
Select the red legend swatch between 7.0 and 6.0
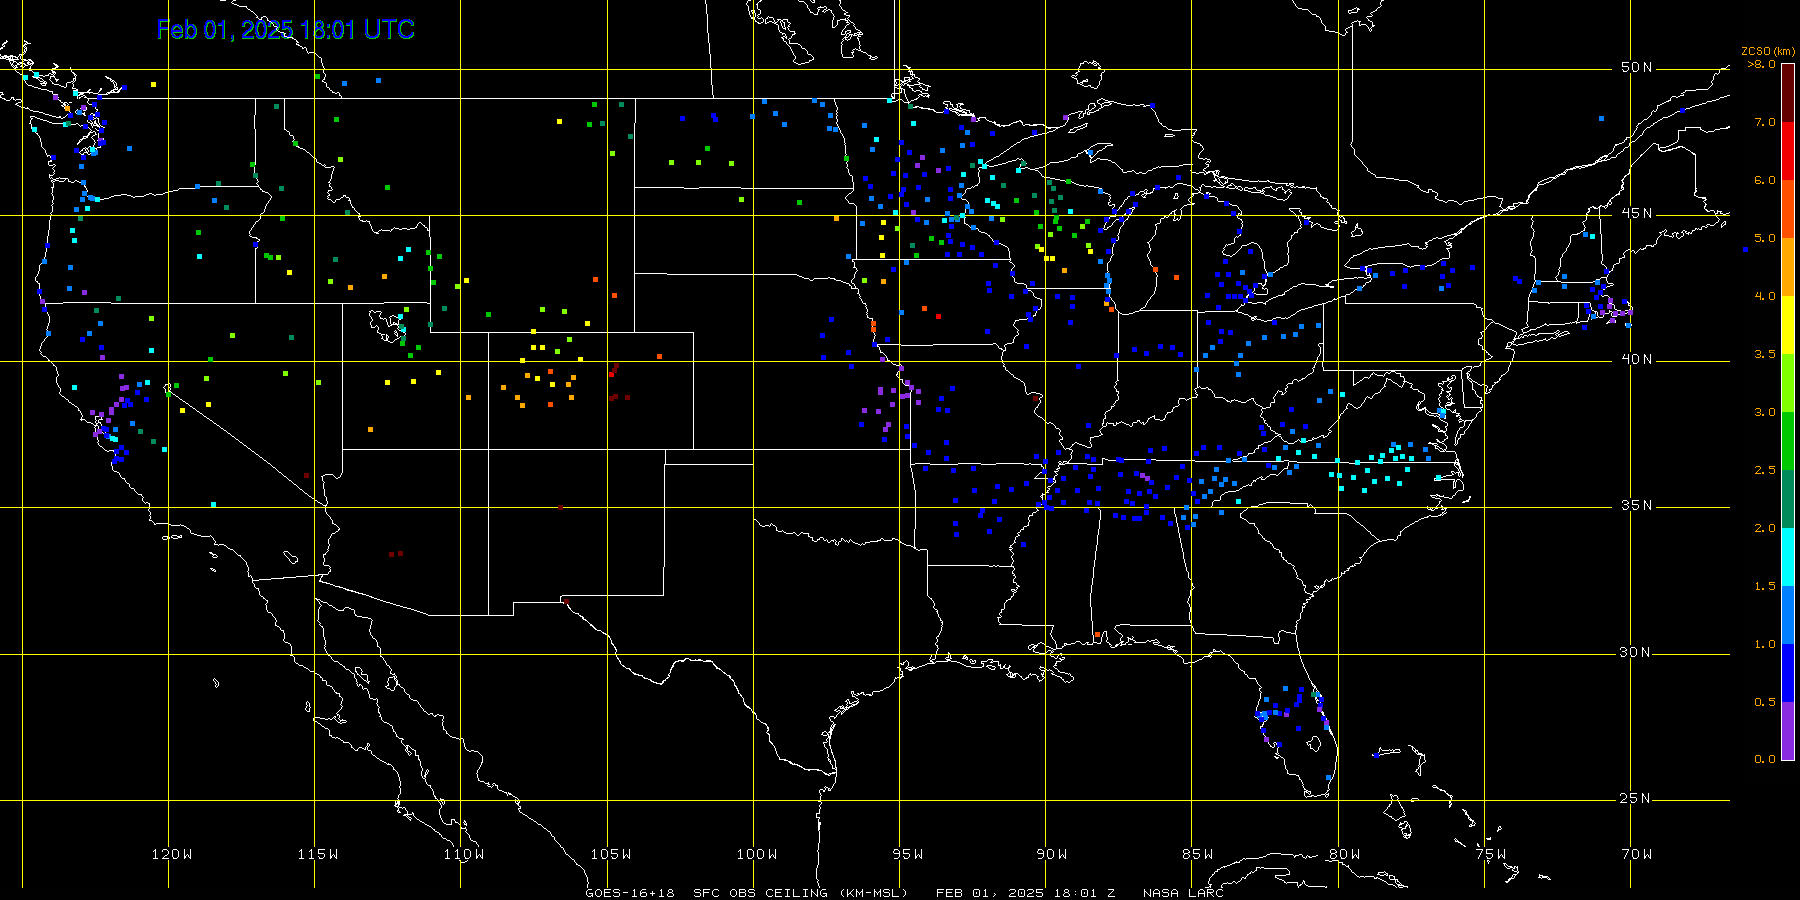pos(1788,151)
